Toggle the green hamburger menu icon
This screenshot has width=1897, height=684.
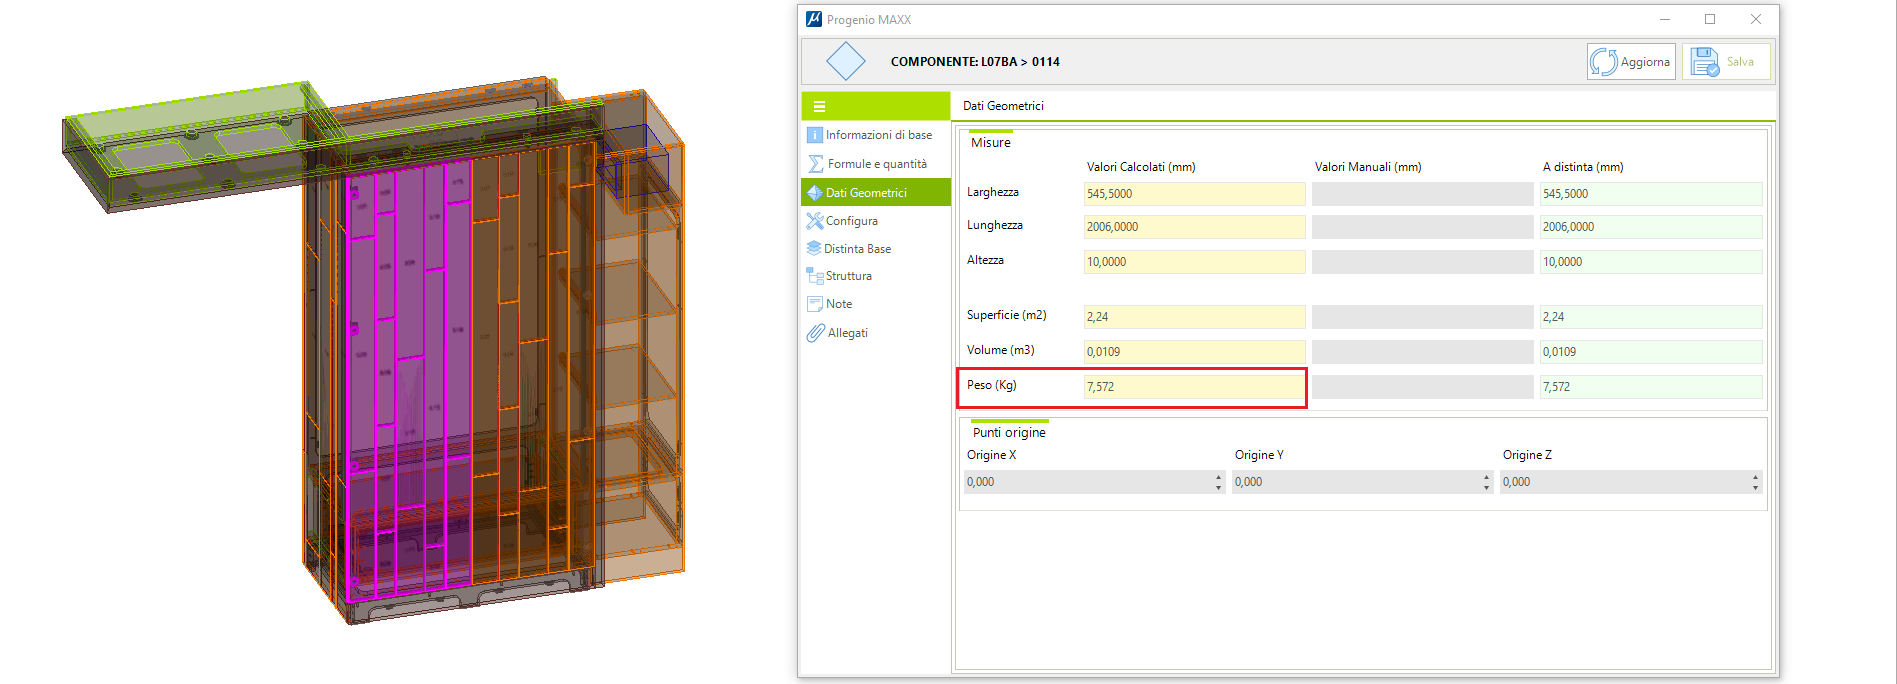[x=819, y=106]
